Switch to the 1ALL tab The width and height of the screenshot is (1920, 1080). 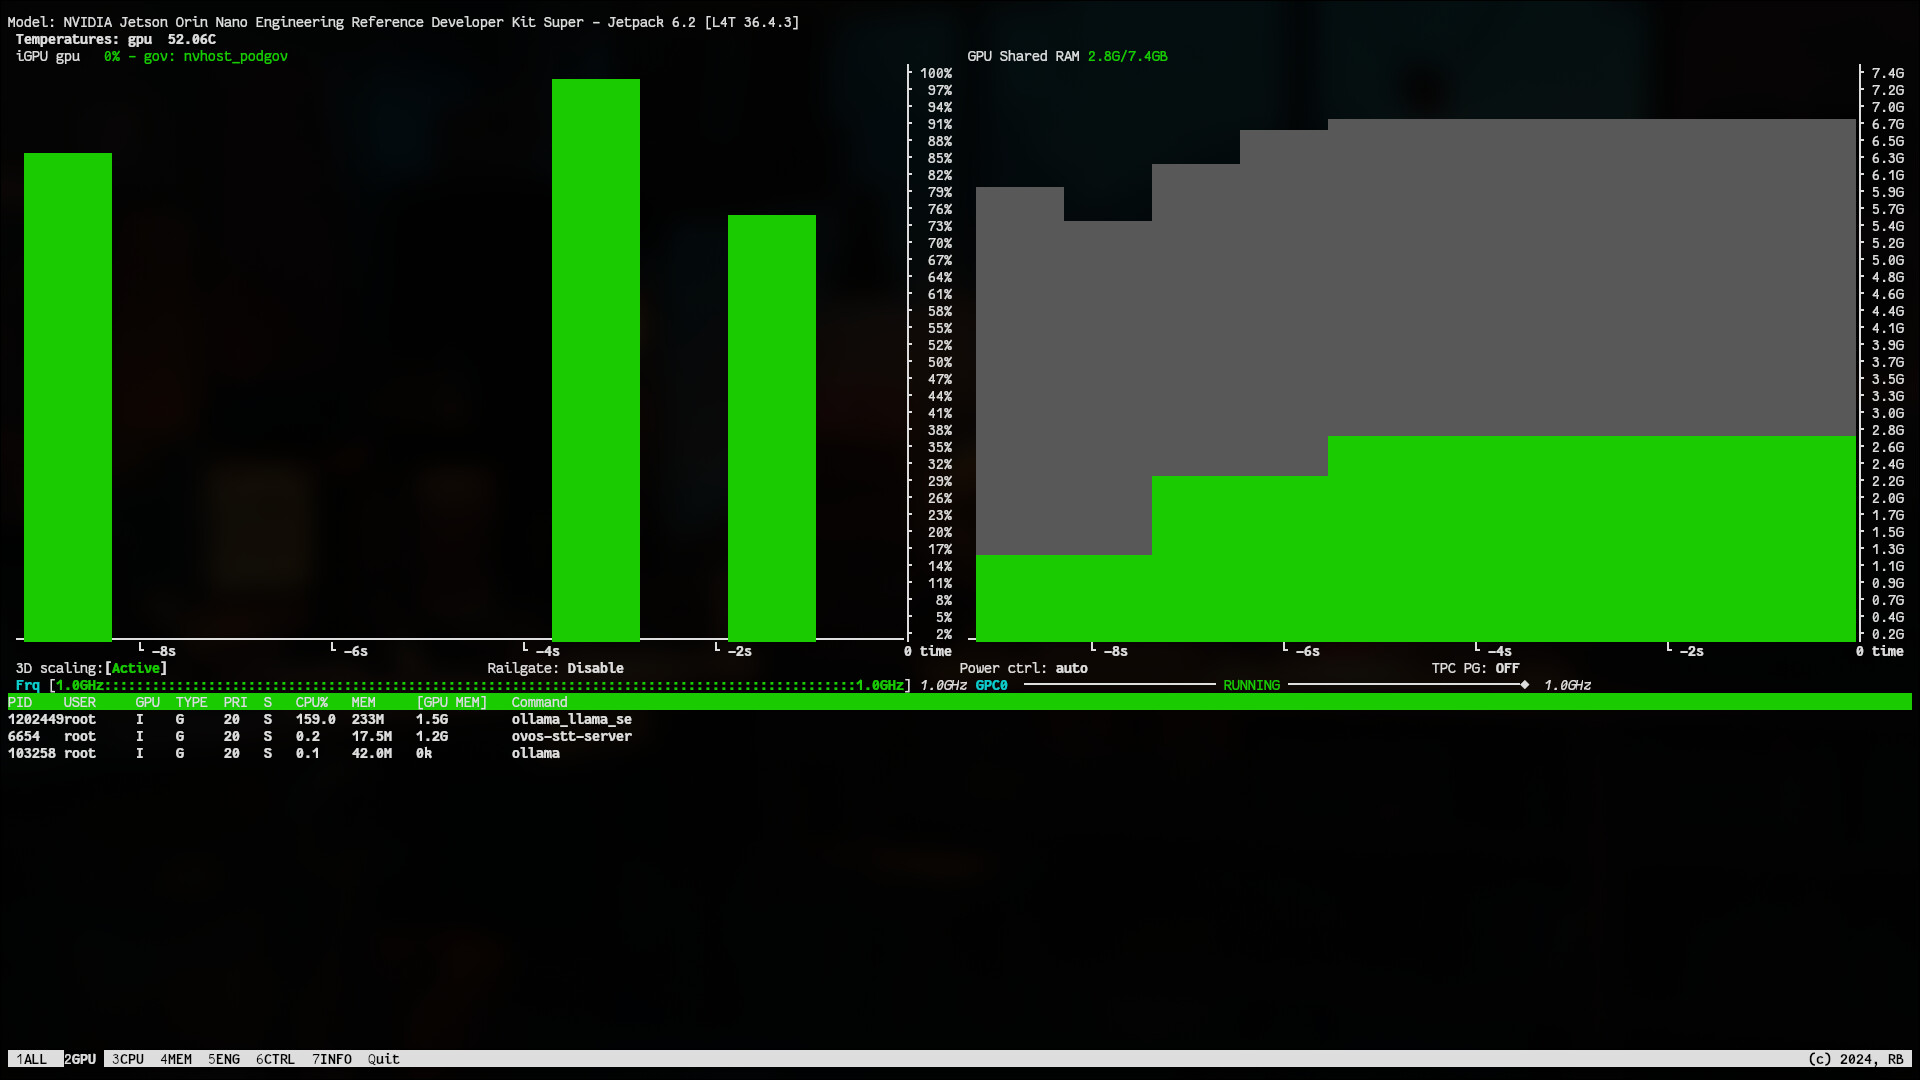click(x=31, y=1059)
